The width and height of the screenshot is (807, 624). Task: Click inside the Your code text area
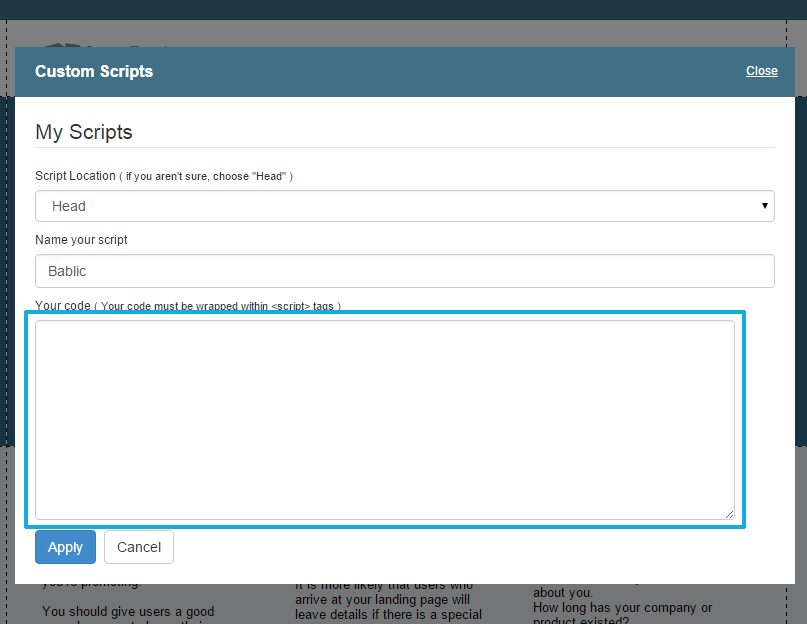[x=384, y=419]
